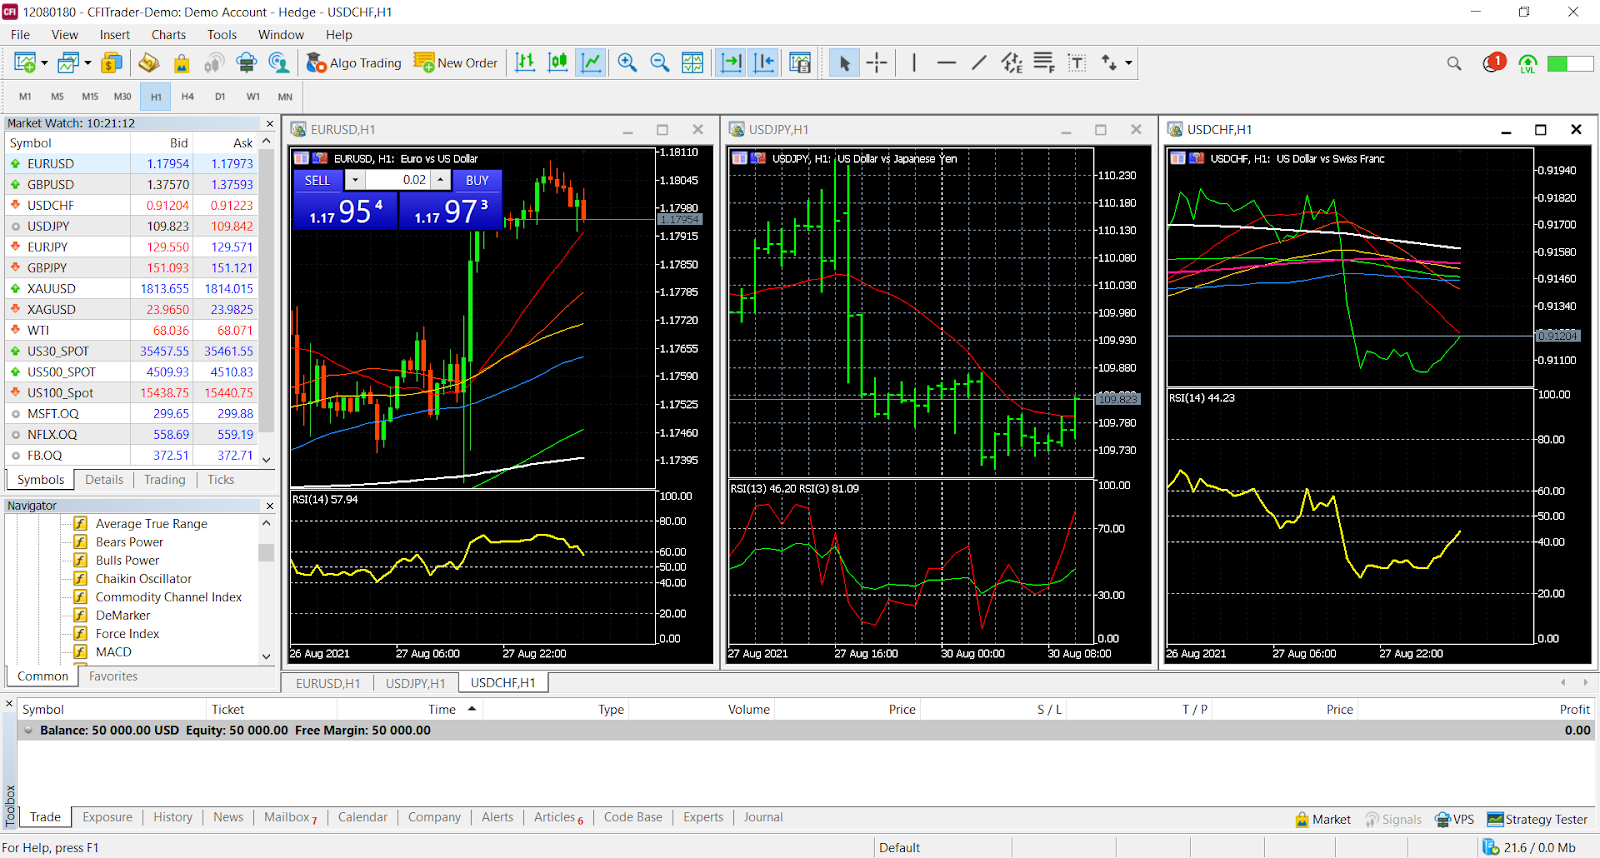Collapse the Balance row expander arrow
1600x858 pixels.
28,730
